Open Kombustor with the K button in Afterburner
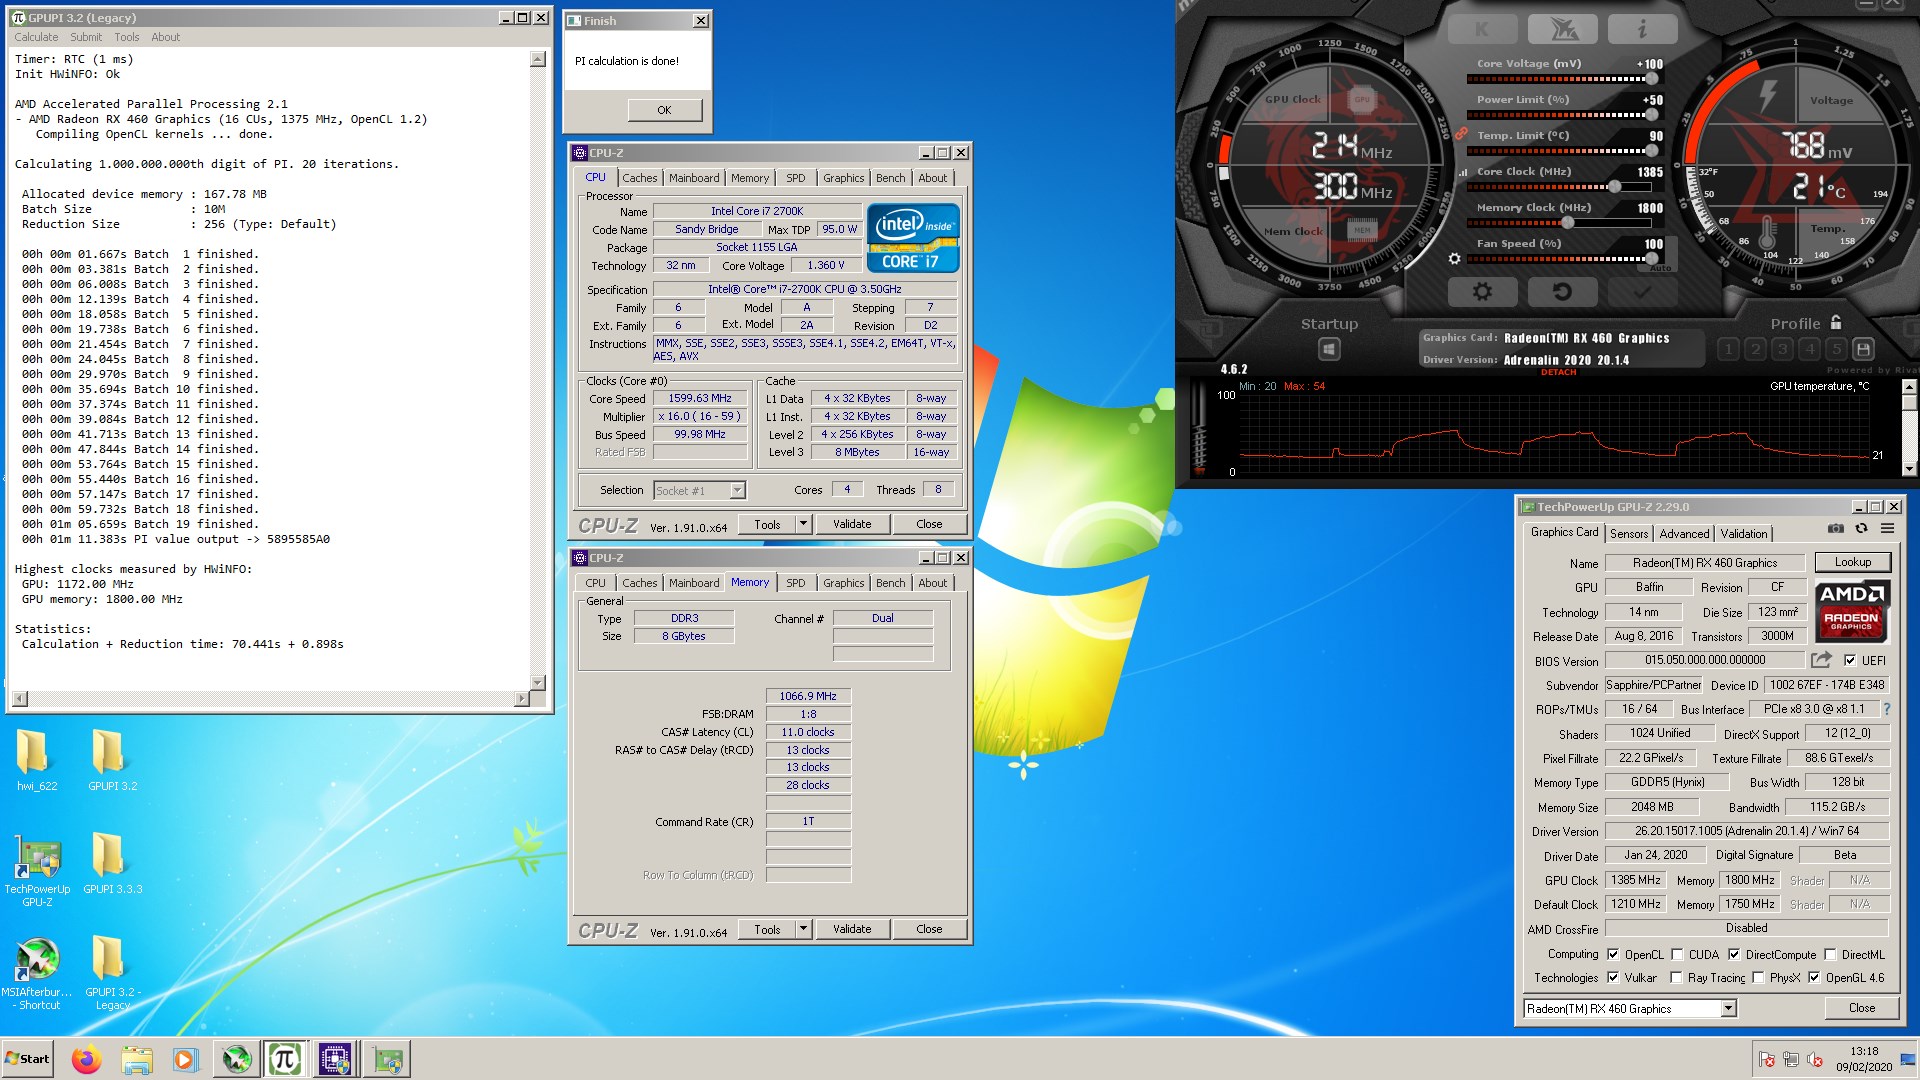This screenshot has width=1920, height=1080. (x=1481, y=30)
